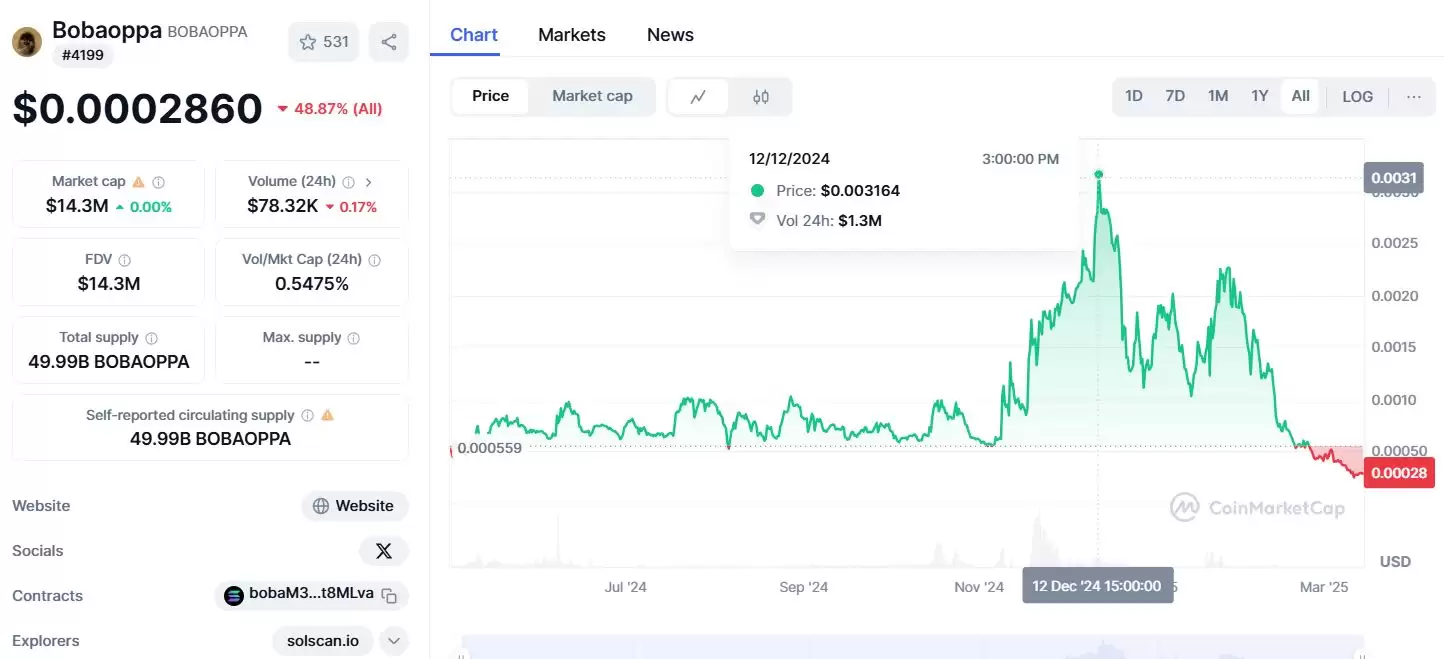Copy the contract address icon
The image size is (1444, 659).
pos(390,596)
